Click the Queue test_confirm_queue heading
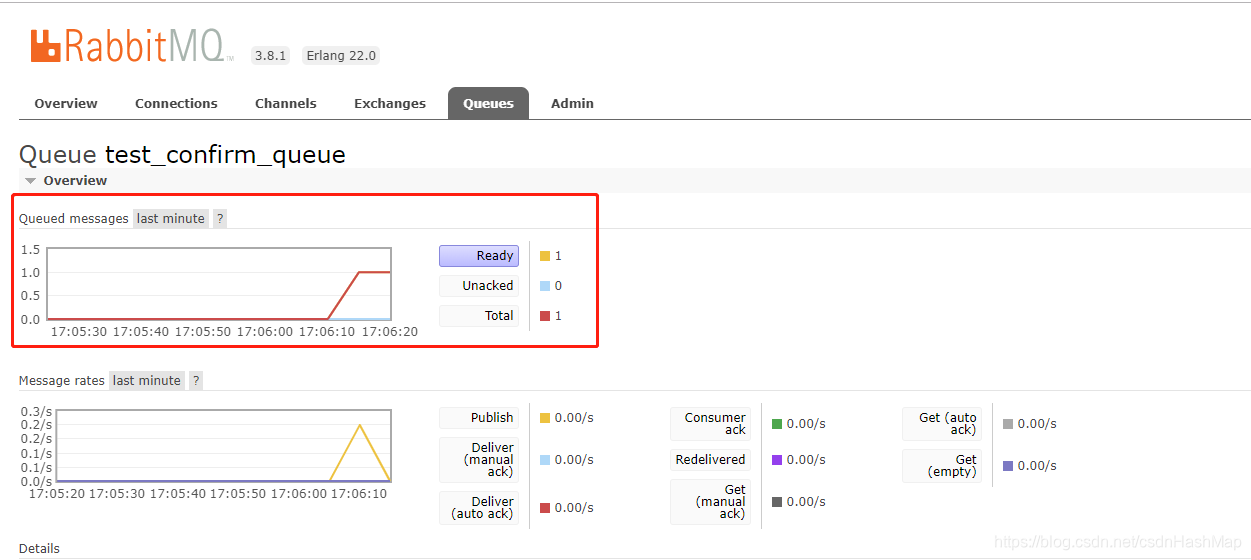This screenshot has height=560, width=1251. [182, 155]
